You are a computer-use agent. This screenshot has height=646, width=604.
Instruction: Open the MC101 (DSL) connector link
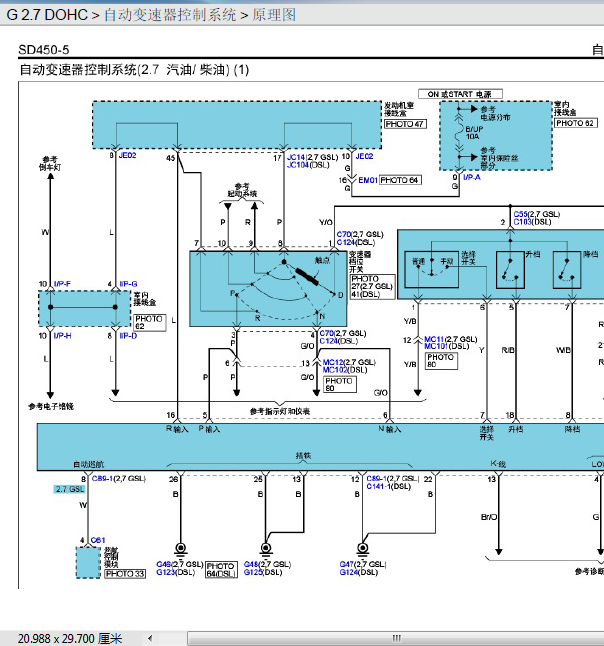[x=436, y=346]
